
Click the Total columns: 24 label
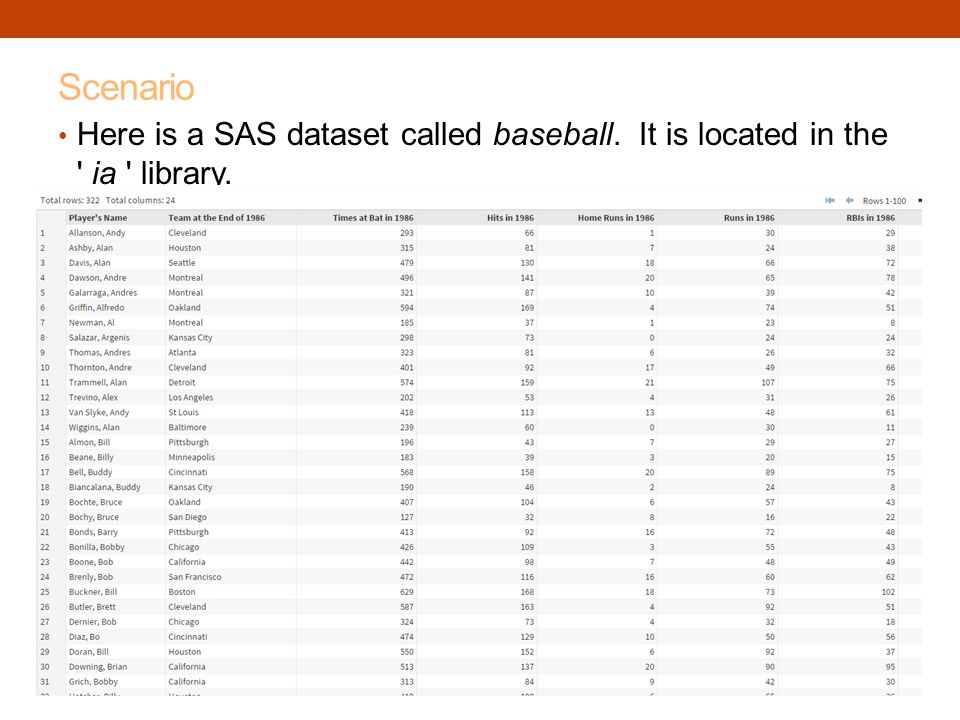click(x=140, y=200)
